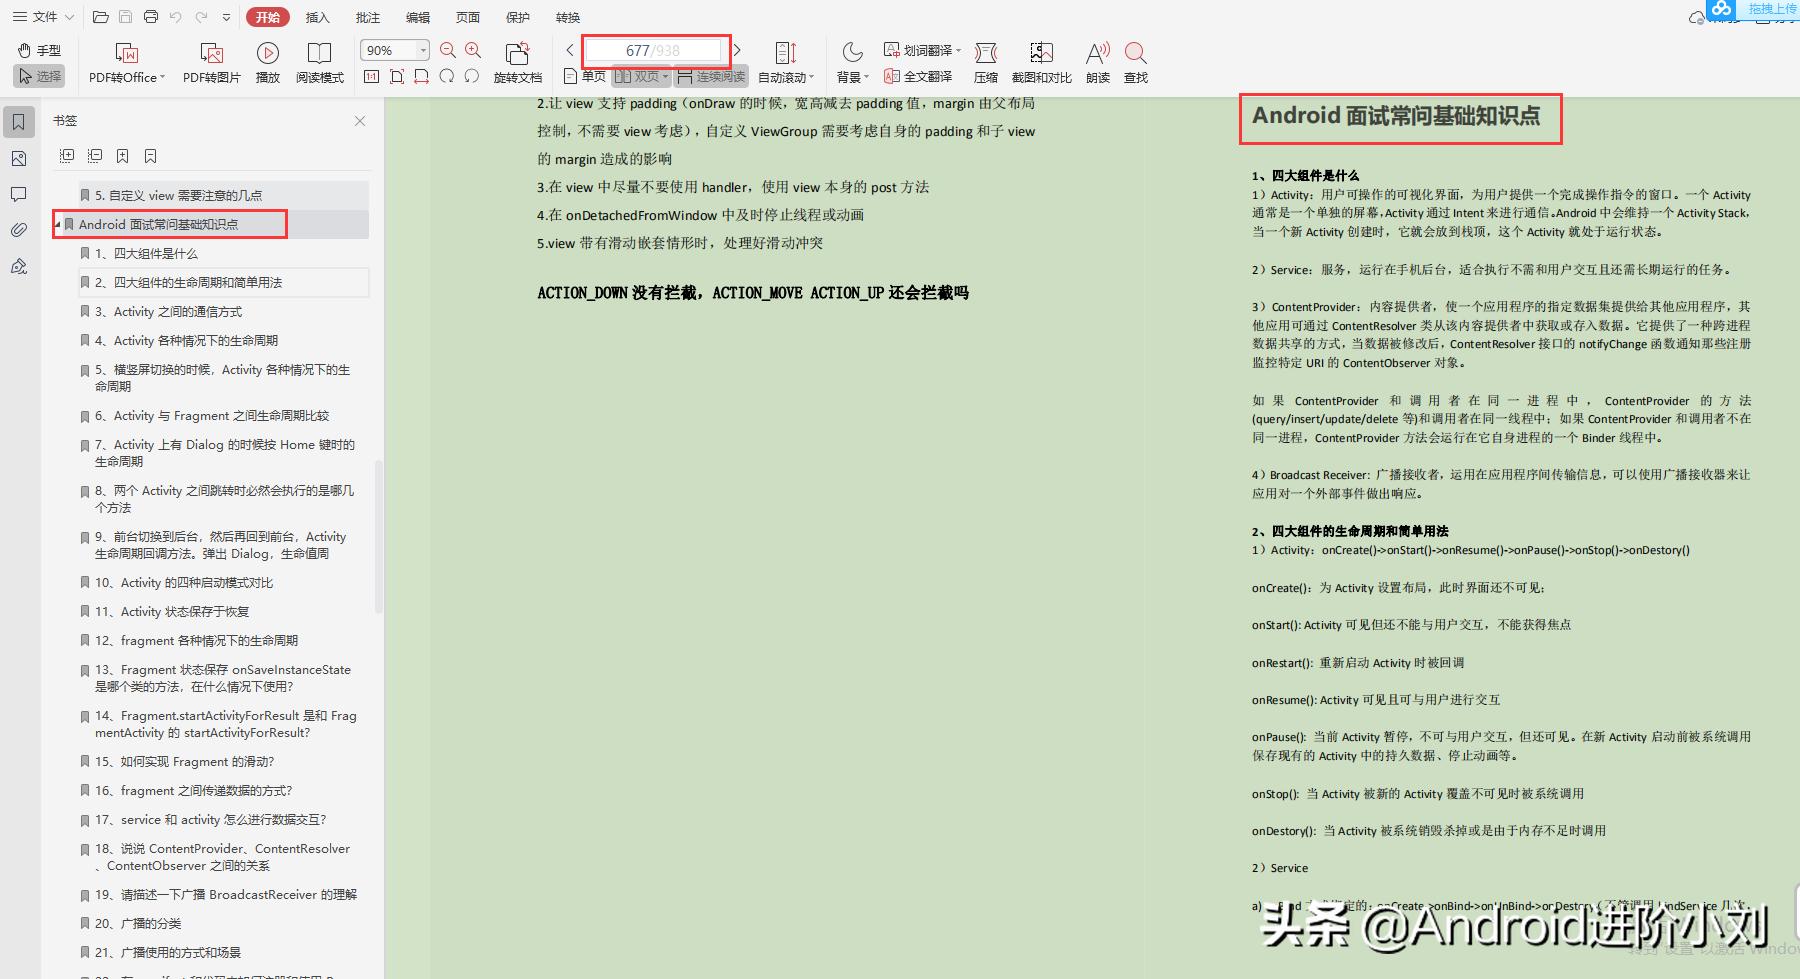This screenshot has height=979, width=1800.
Task: Open the 文件 menu dropdown
Action: (43, 17)
